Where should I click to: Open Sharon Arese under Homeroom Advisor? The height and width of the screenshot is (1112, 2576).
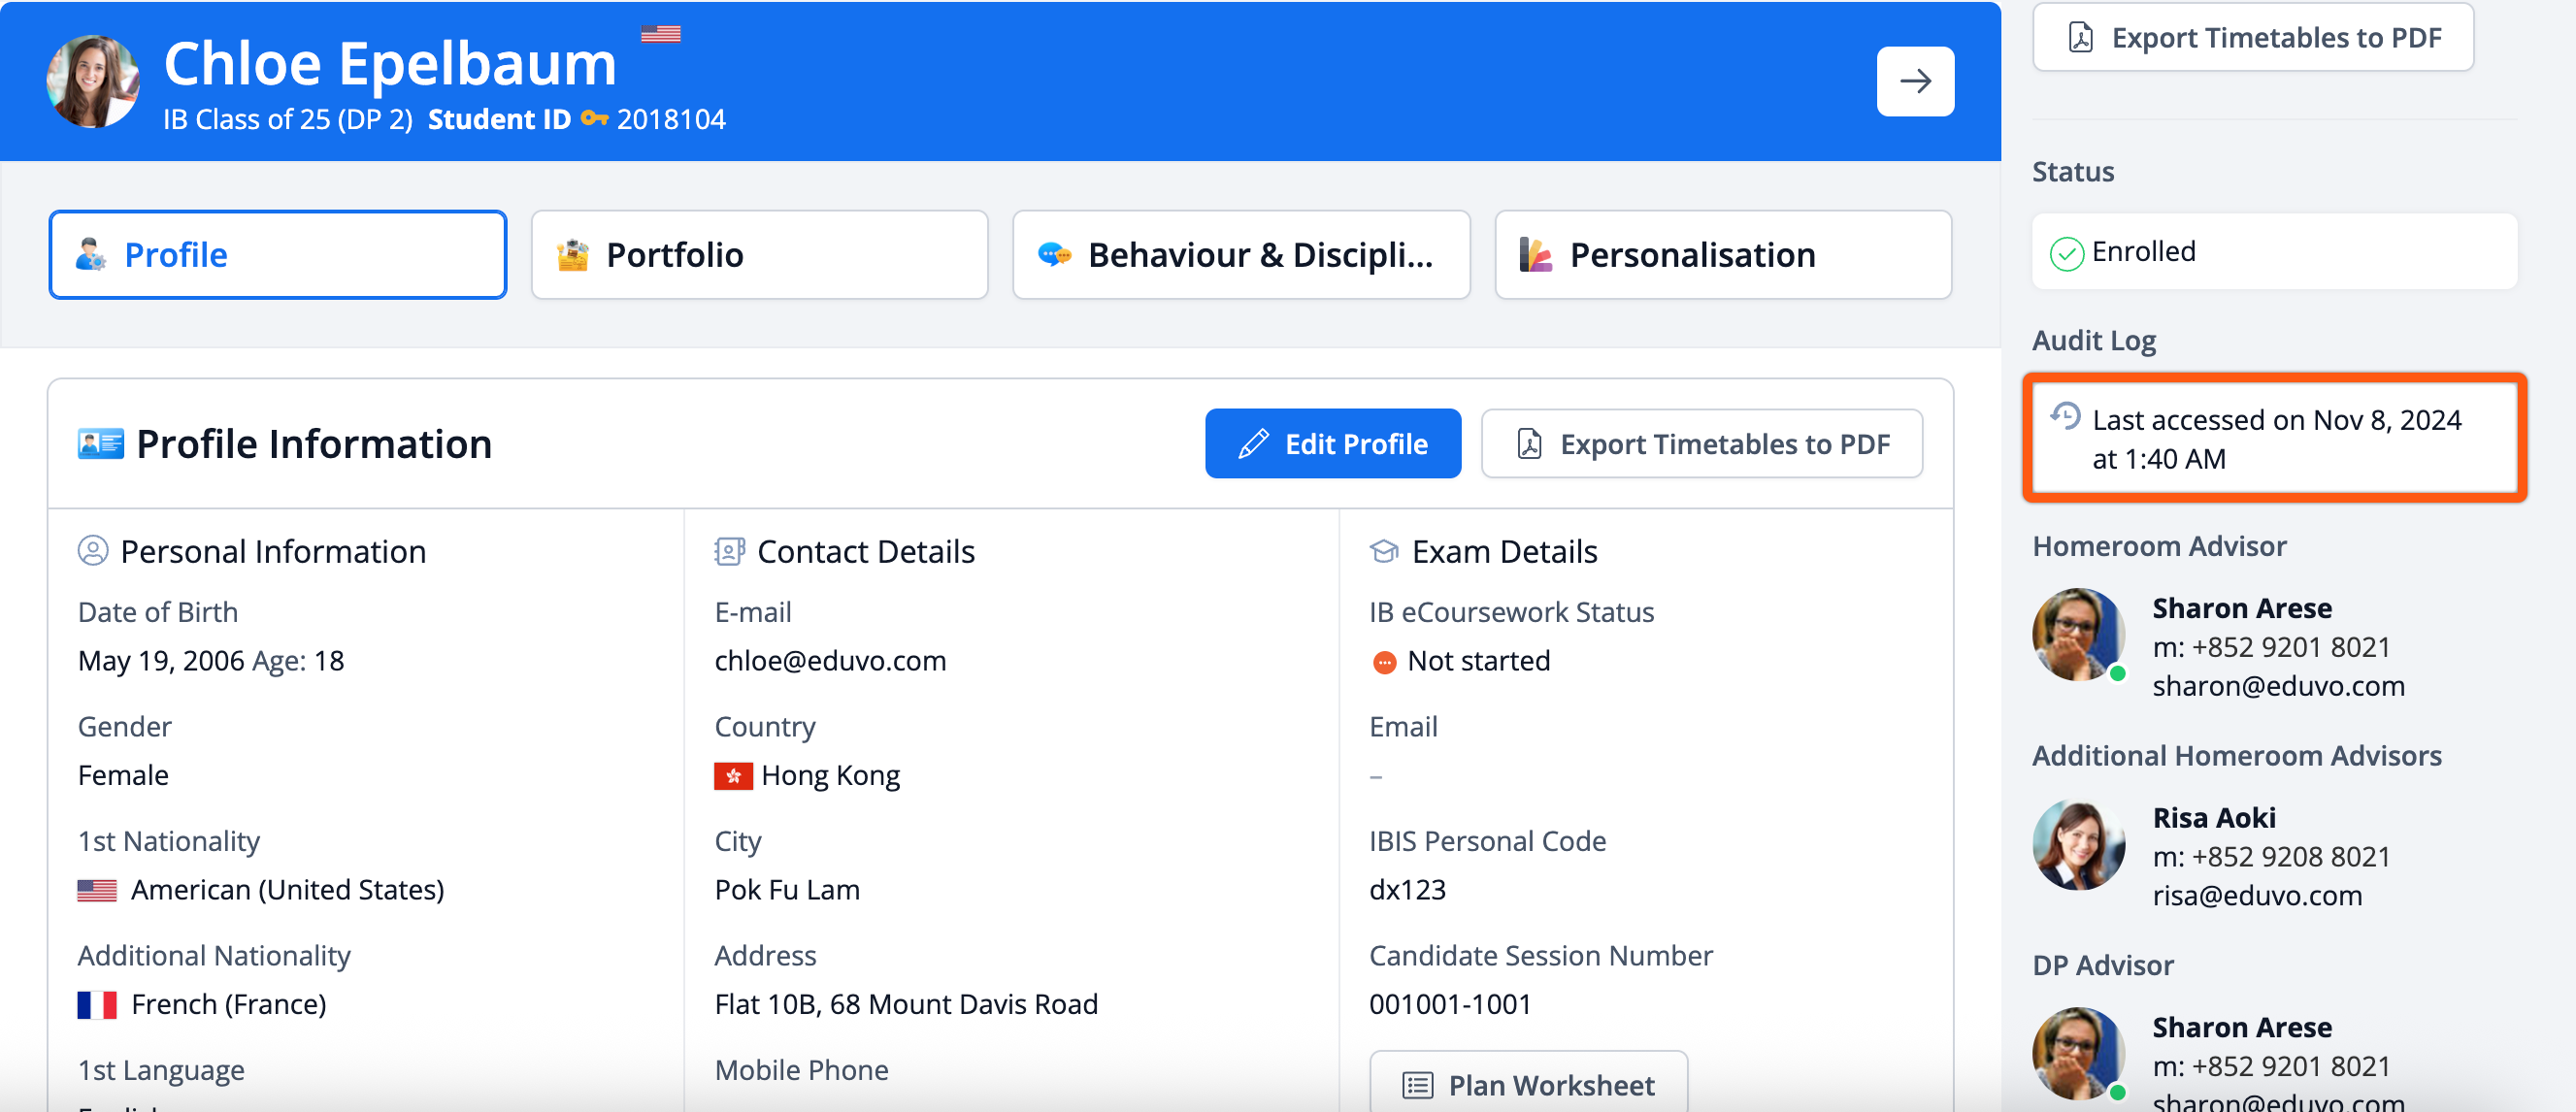(2242, 608)
